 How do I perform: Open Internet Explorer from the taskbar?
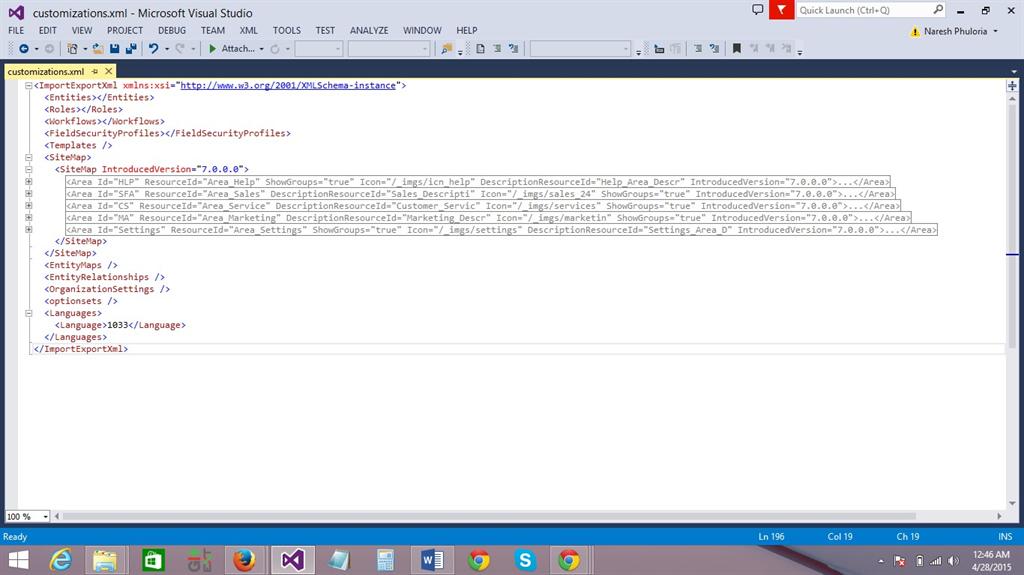click(x=61, y=560)
